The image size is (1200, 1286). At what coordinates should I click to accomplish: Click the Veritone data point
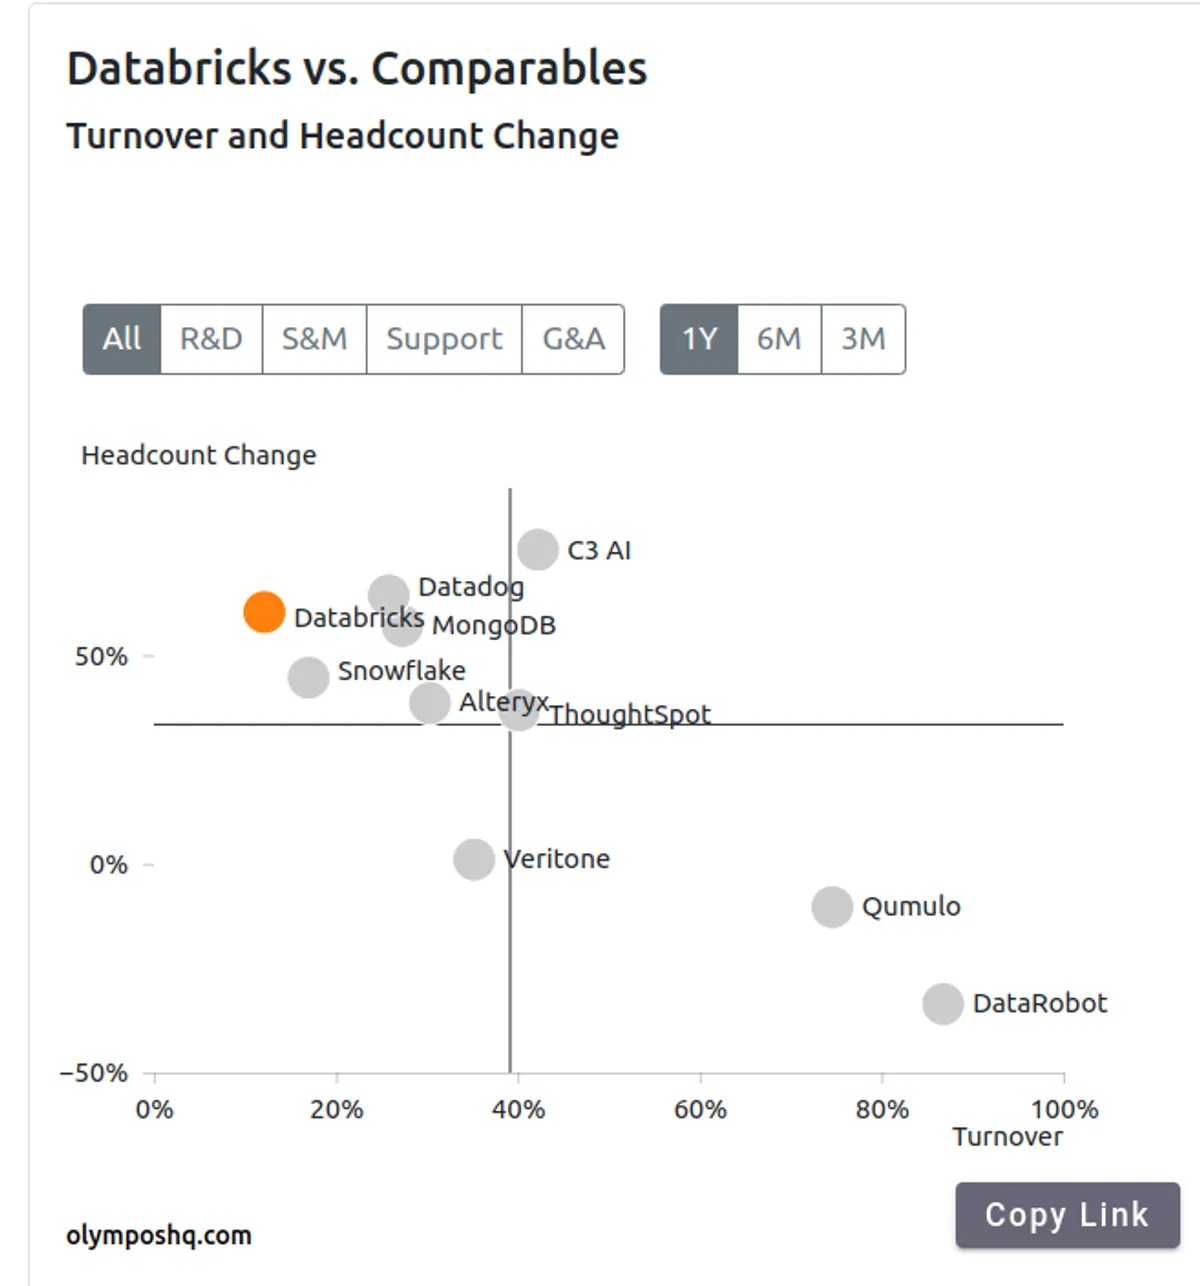(x=474, y=859)
